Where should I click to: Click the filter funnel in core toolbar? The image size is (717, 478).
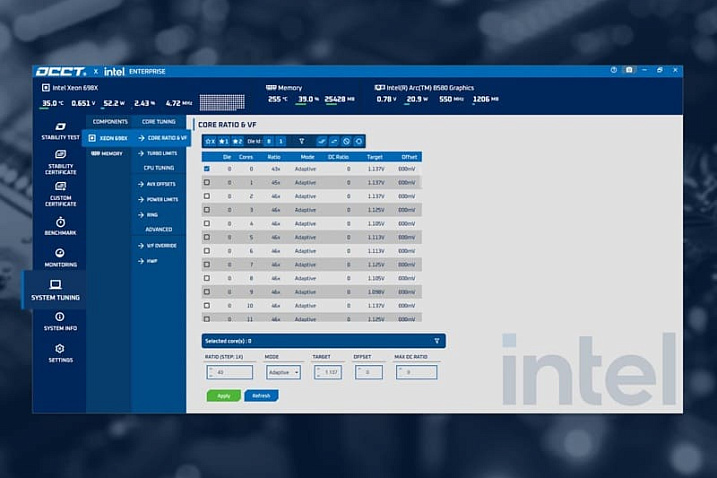(x=301, y=141)
